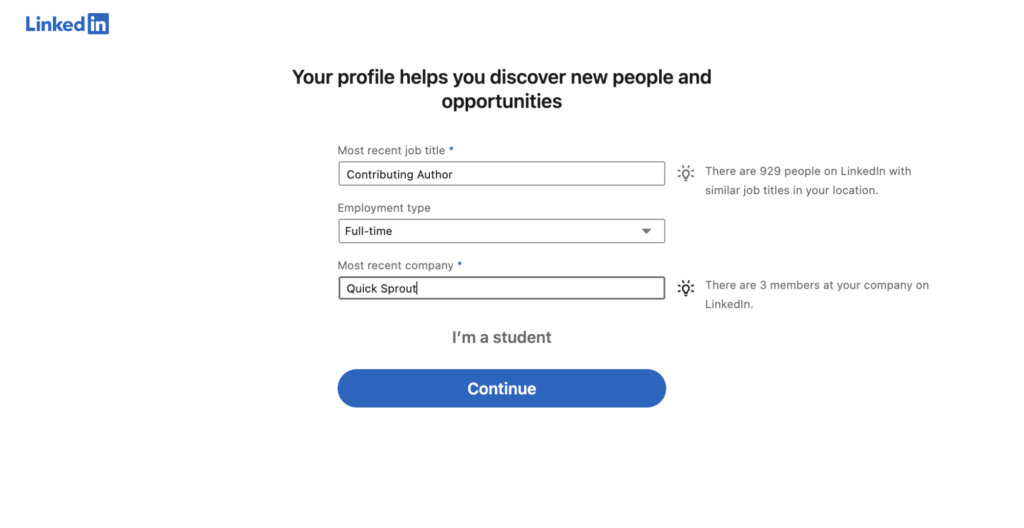The image size is (1024, 528).
Task: Click the Employment type dropdown arrow
Action: tap(646, 231)
